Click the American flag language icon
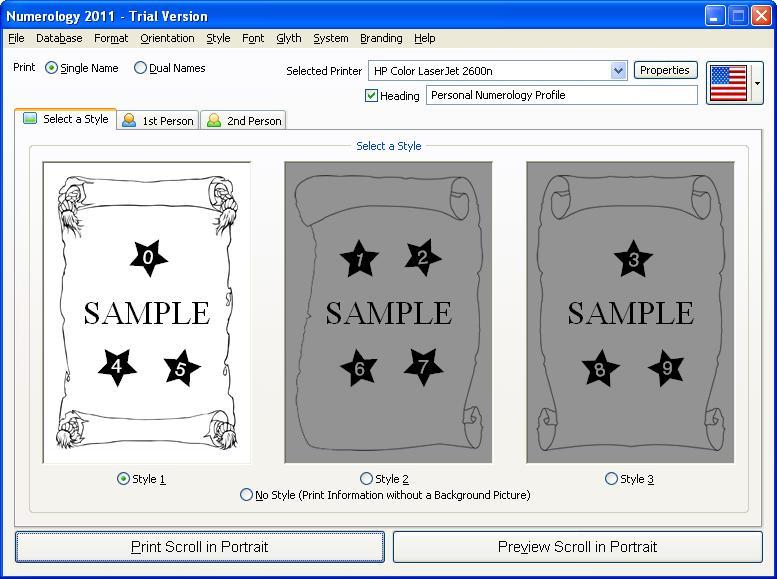This screenshot has height=579, width=777. 728,83
